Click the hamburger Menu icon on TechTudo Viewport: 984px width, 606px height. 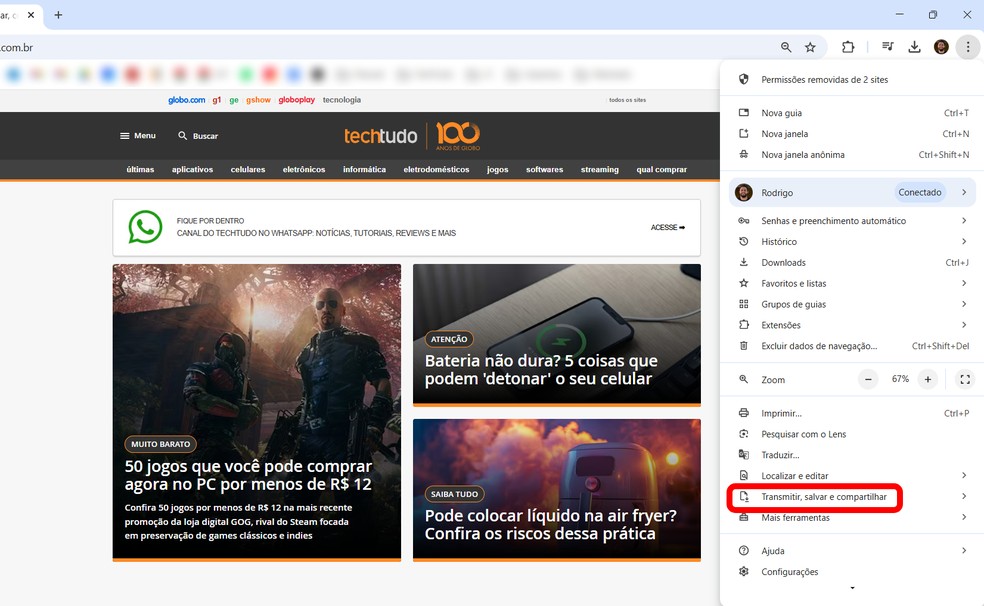124,136
